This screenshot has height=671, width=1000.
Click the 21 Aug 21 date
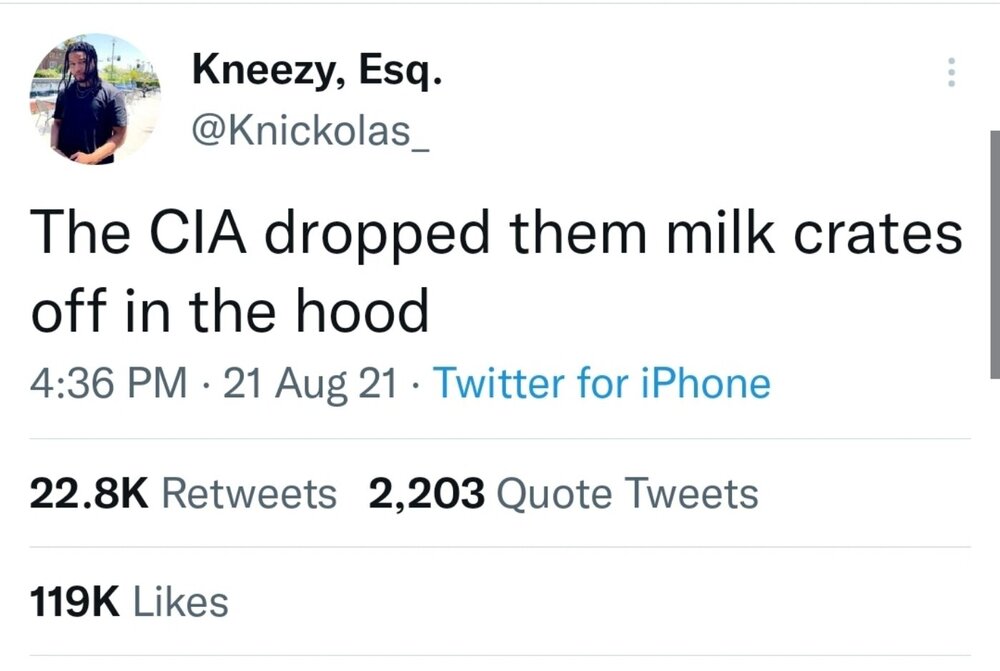tap(311, 384)
